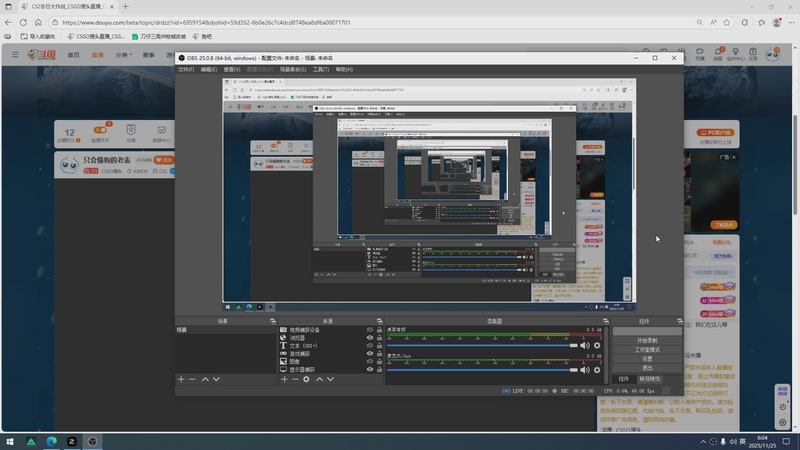Image resolution: width=800 pixels, height=450 pixels.
Task: Toggle visibility of 游戏捕获 source
Action: coord(370,354)
